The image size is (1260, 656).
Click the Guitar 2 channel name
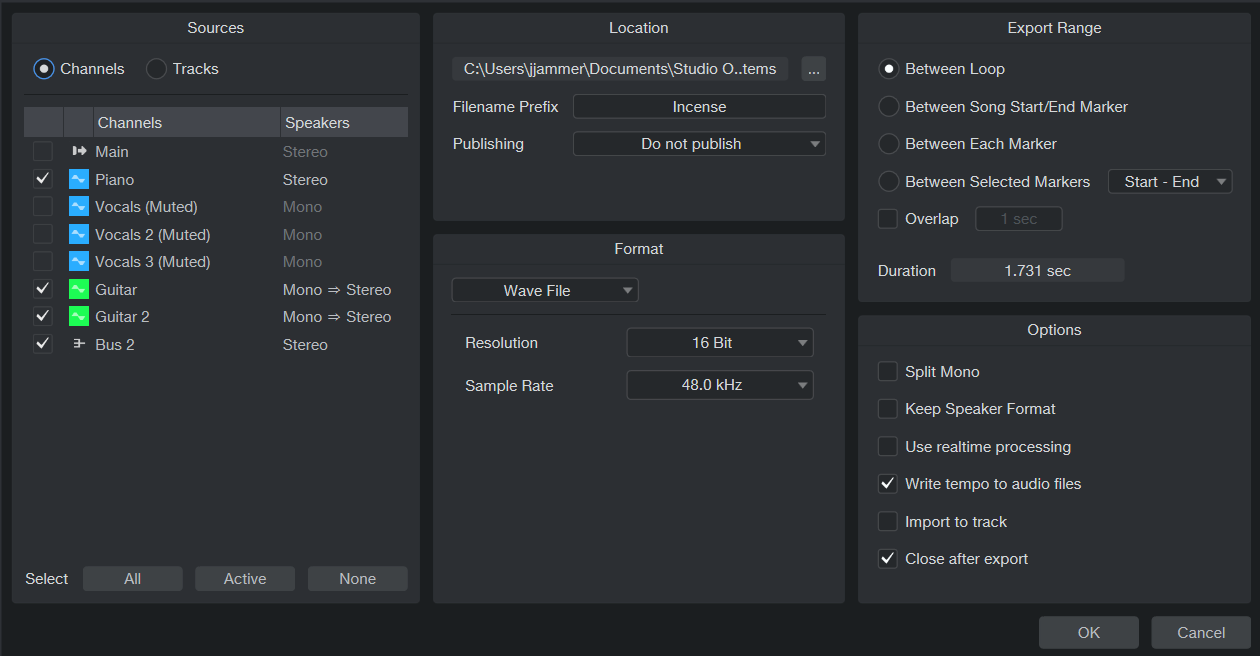click(x=122, y=317)
